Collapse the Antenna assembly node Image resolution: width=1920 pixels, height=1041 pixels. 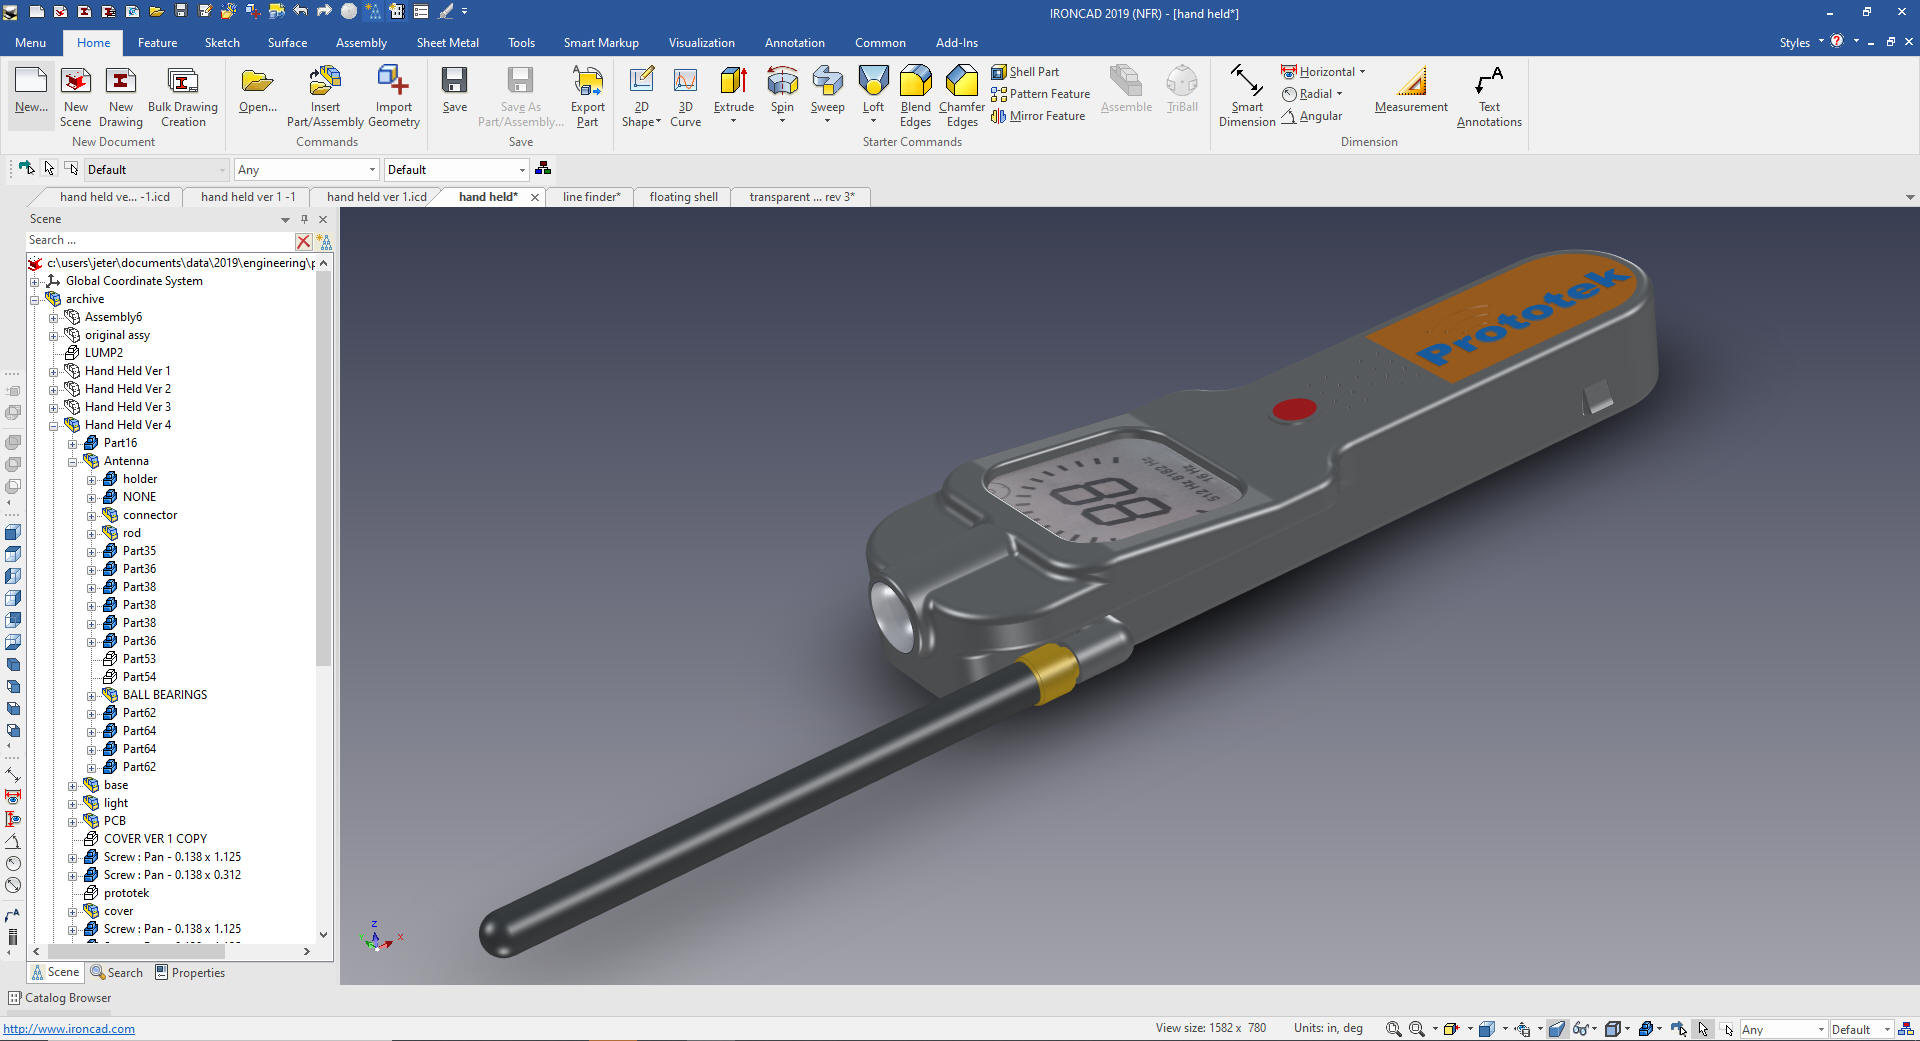(x=73, y=462)
